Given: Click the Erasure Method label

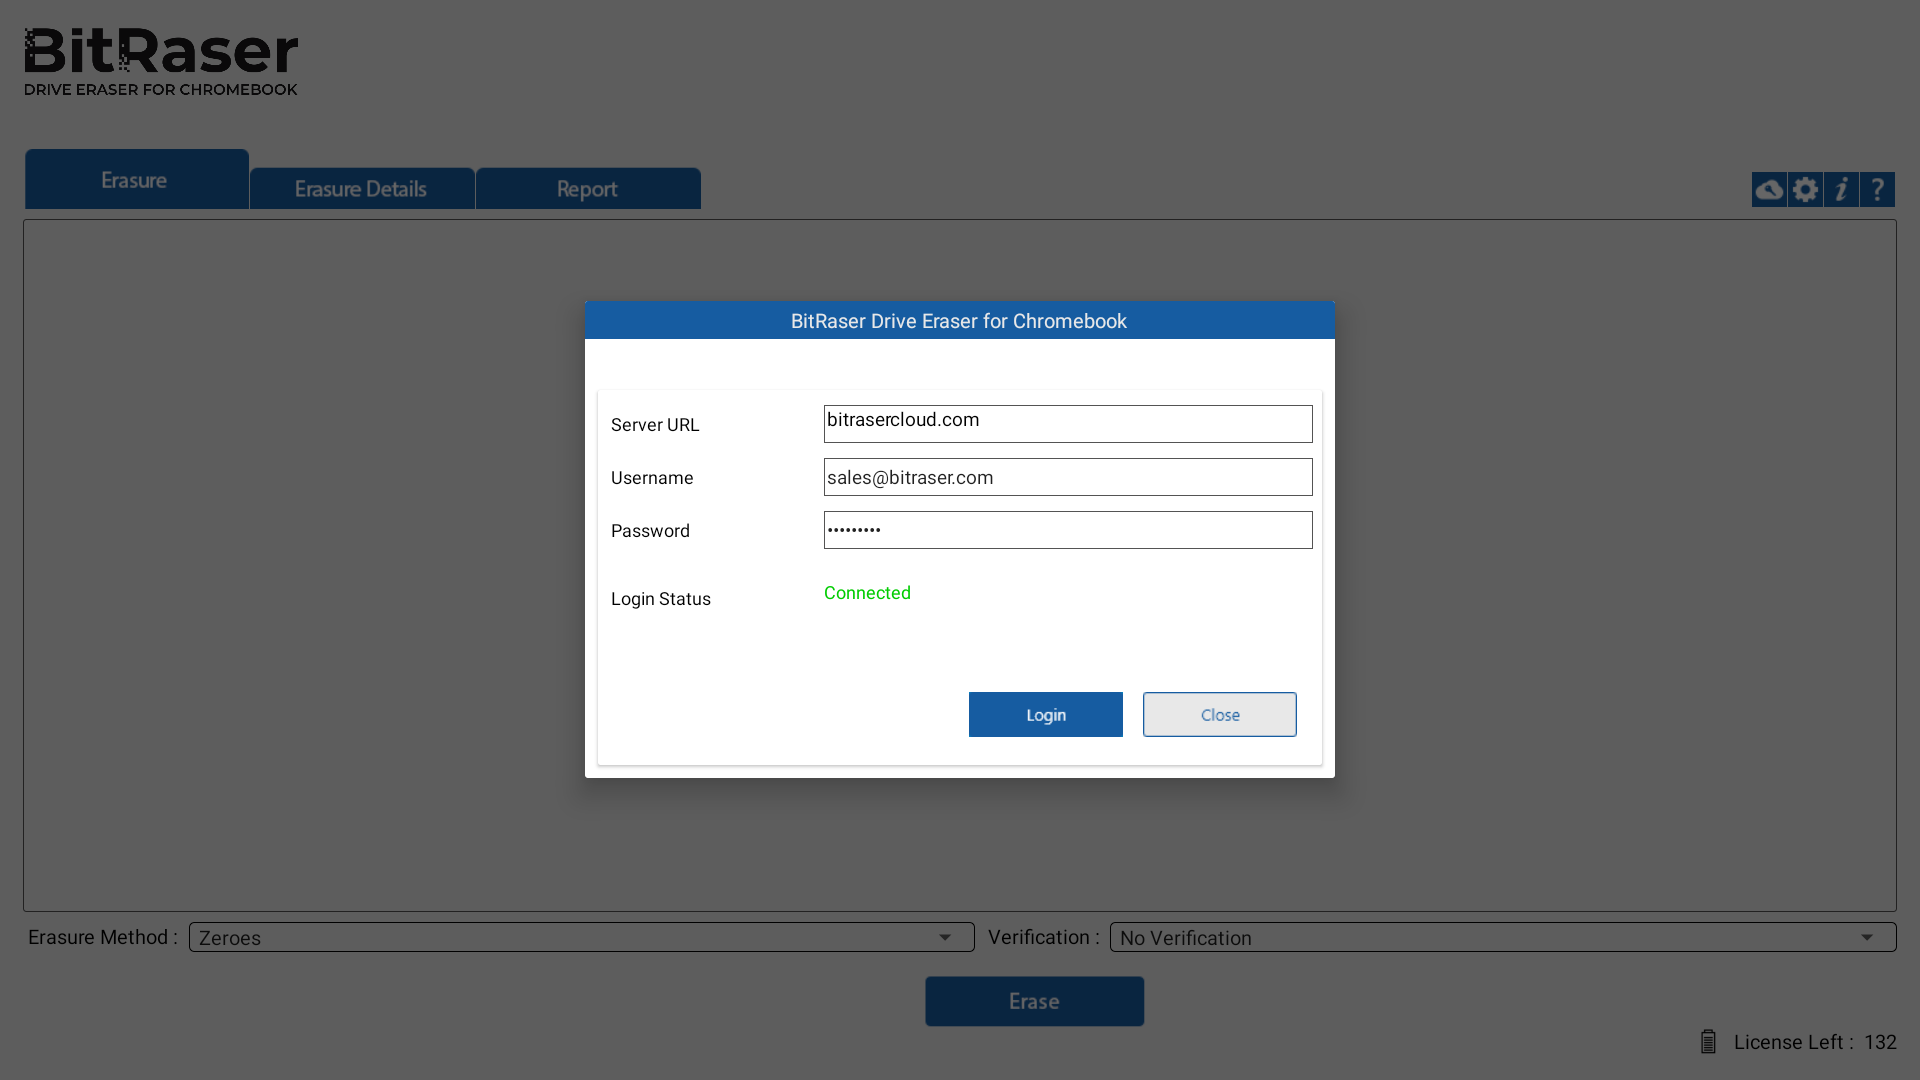Looking at the screenshot, I should [103, 937].
